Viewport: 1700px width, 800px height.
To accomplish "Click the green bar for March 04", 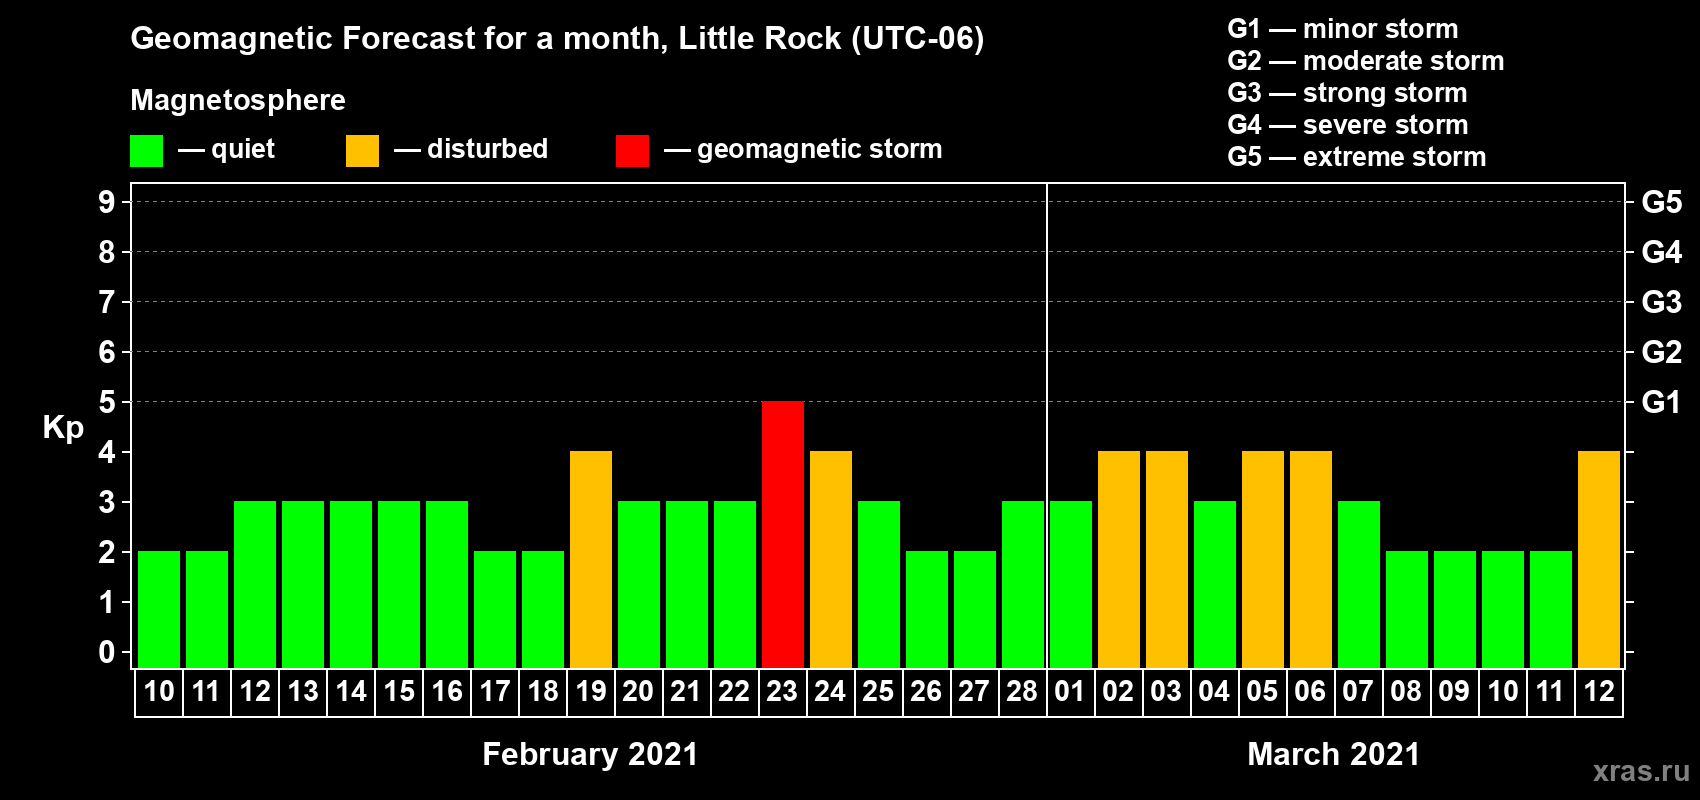I will click(1215, 584).
